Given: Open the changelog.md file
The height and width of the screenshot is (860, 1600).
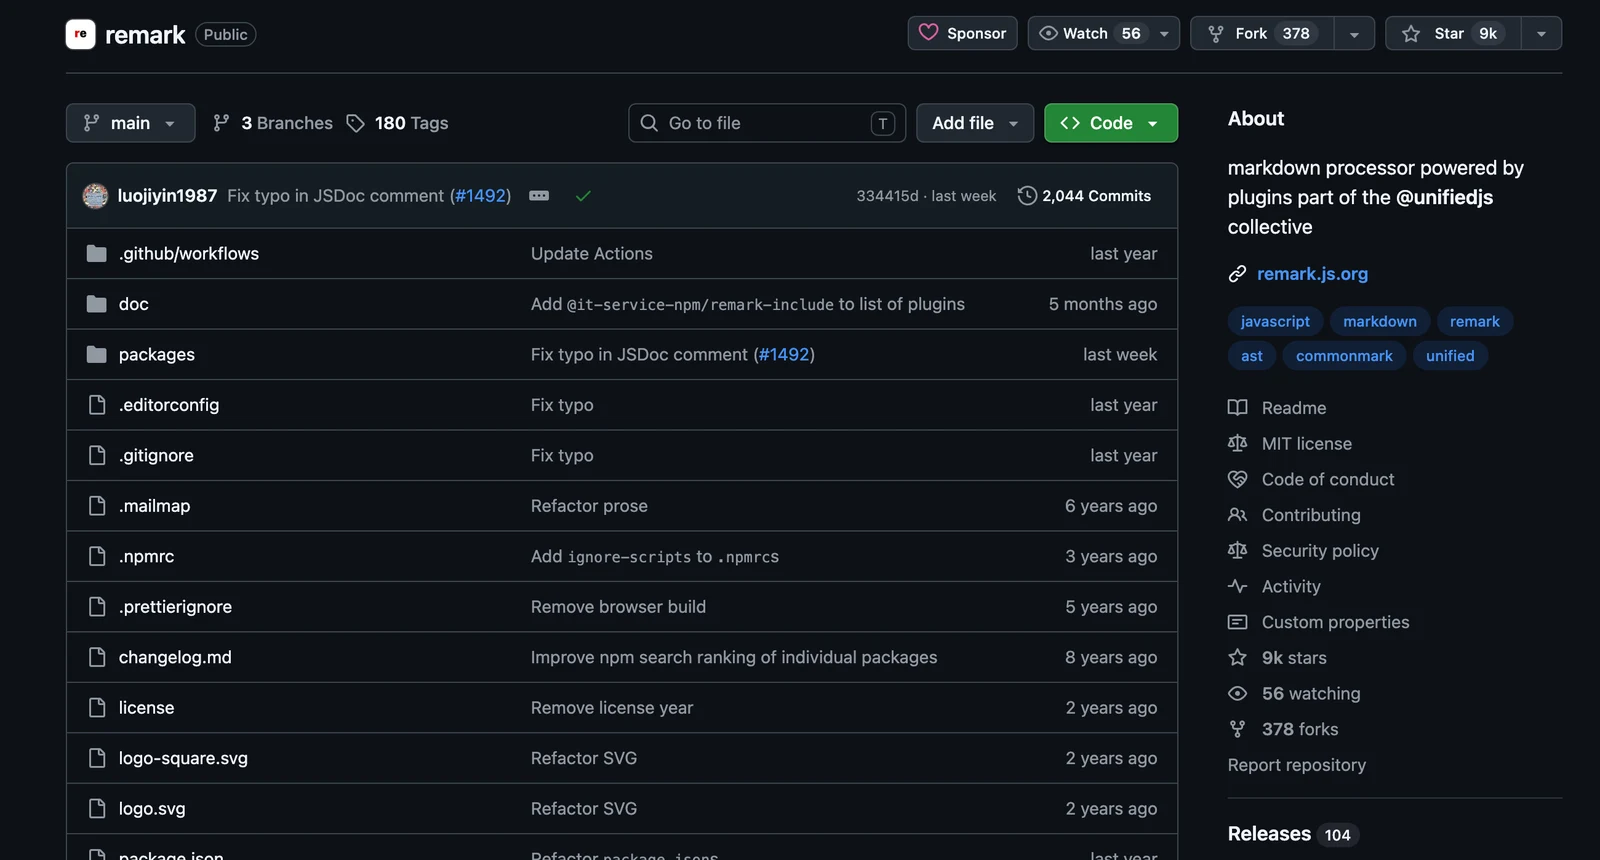Looking at the screenshot, I should point(175,657).
